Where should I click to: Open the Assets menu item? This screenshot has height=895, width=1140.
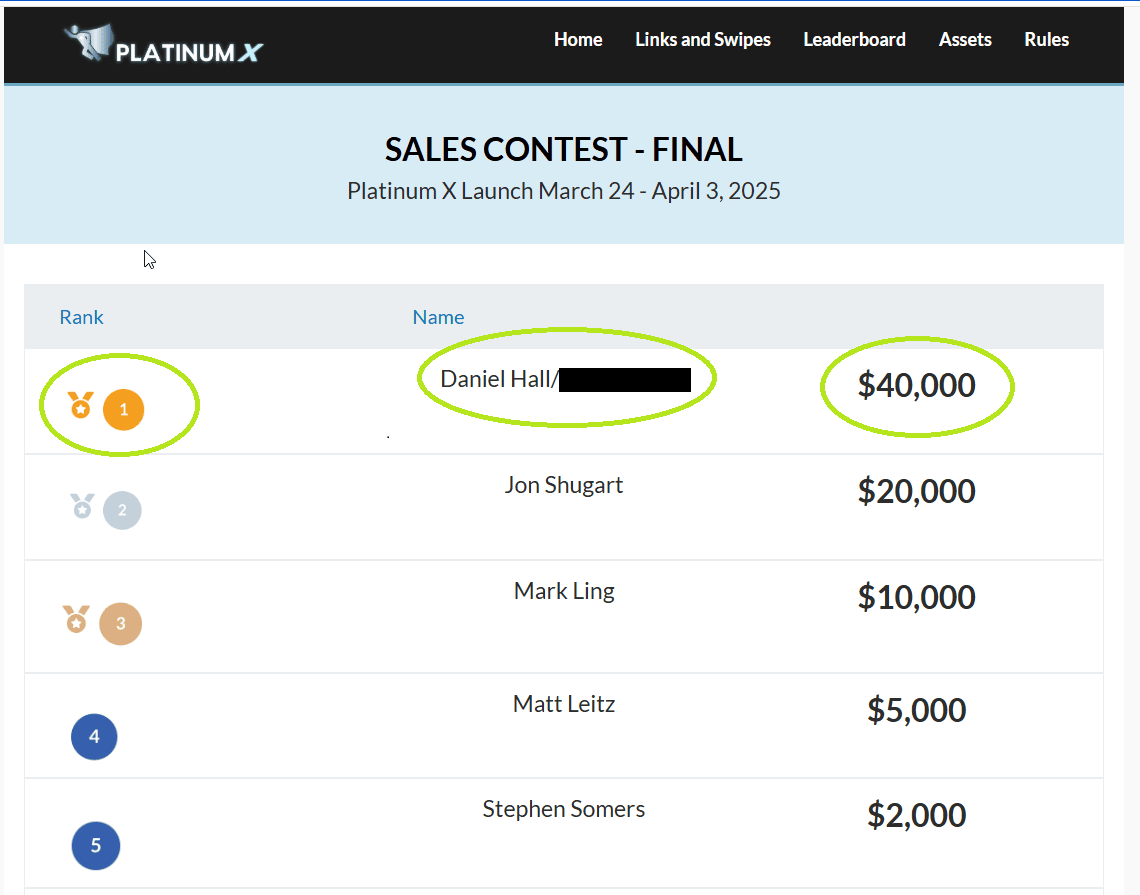(965, 40)
